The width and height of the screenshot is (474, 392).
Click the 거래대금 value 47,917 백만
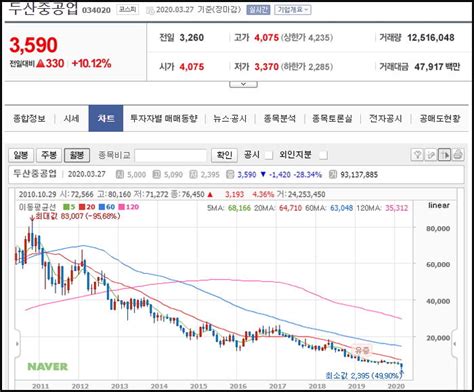tap(437, 67)
